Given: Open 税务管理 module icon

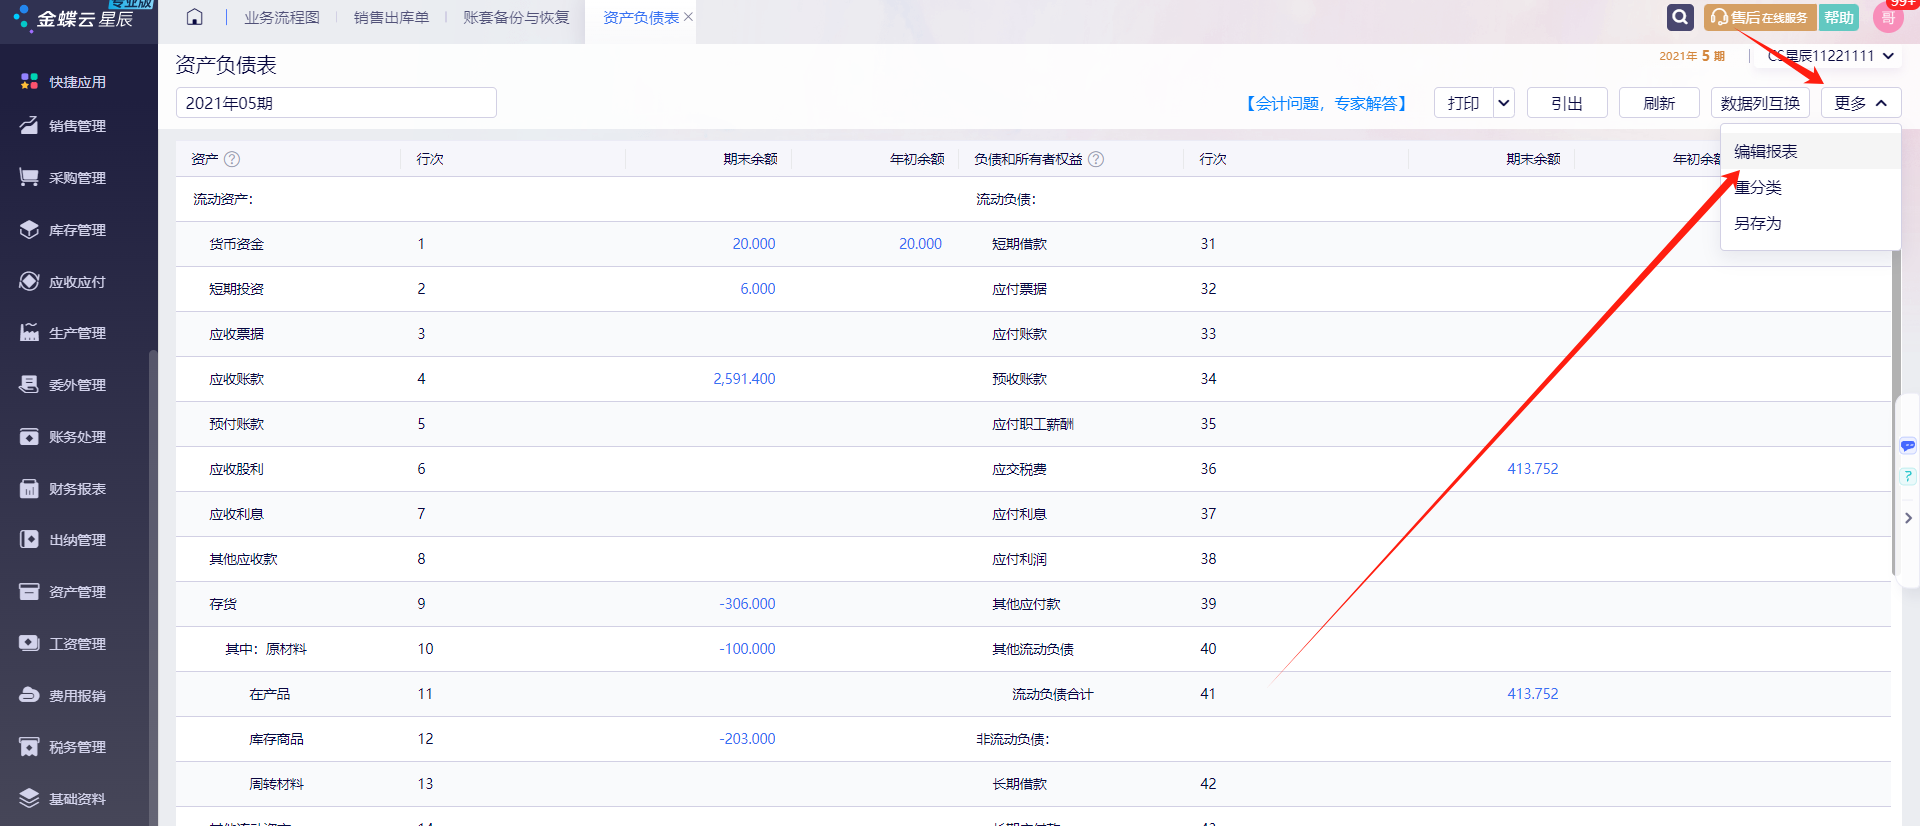Looking at the screenshot, I should 29,747.
